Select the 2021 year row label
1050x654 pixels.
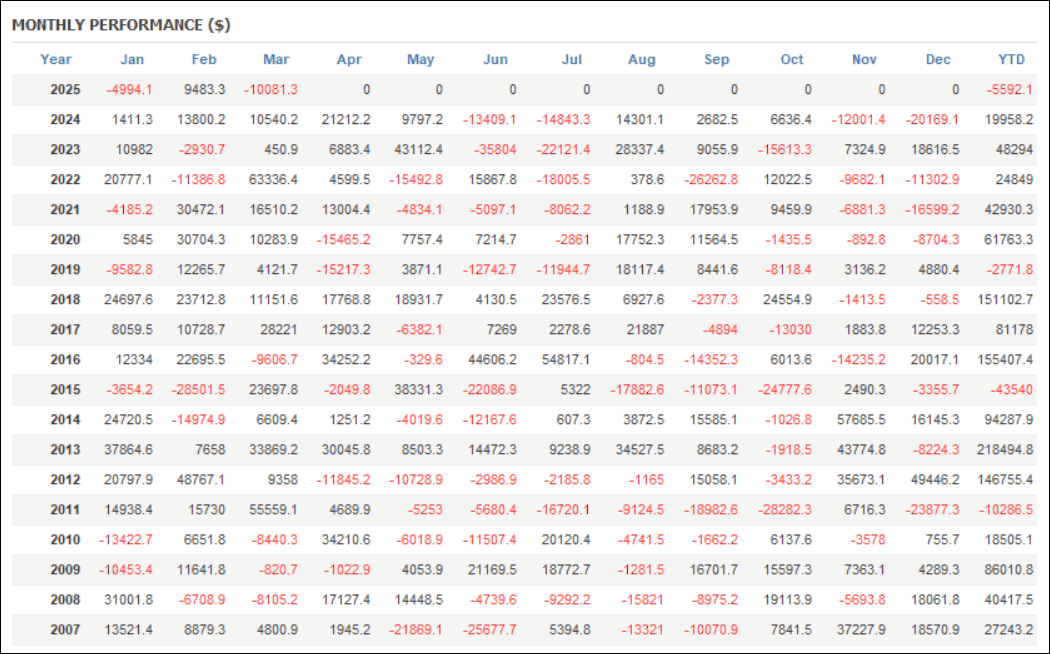(65, 210)
